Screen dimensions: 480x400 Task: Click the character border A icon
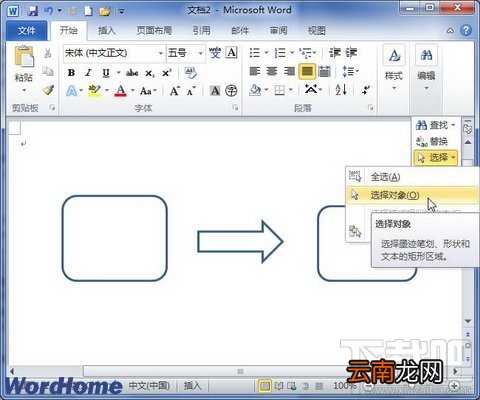coord(232,52)
